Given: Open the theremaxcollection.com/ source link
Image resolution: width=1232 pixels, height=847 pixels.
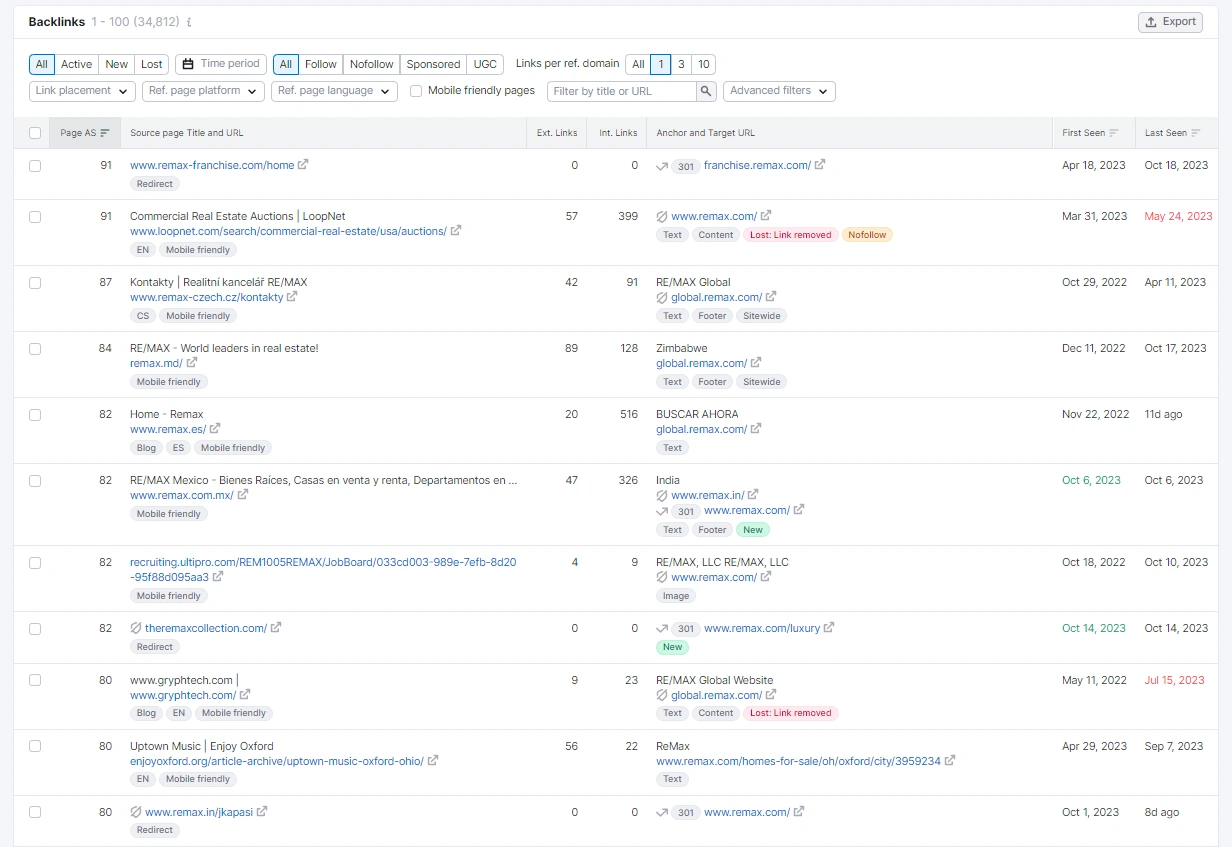Looking at the screenshot, I should coord(206,628).
